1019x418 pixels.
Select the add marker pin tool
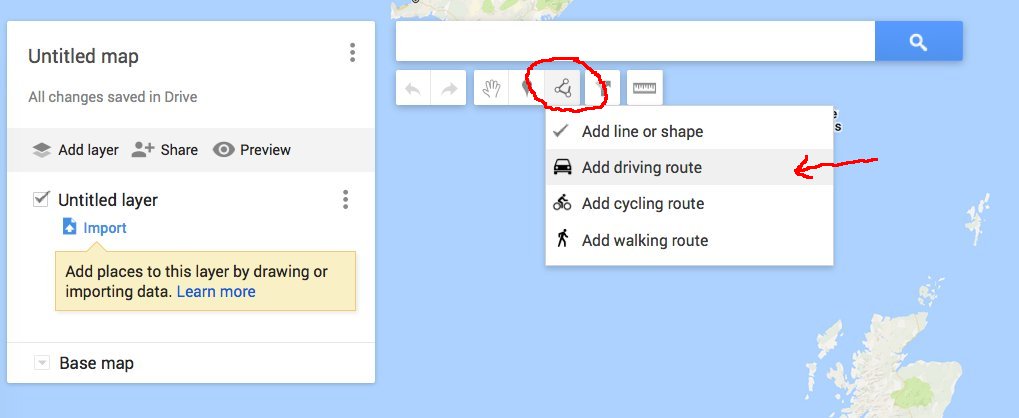pos(526,89)
